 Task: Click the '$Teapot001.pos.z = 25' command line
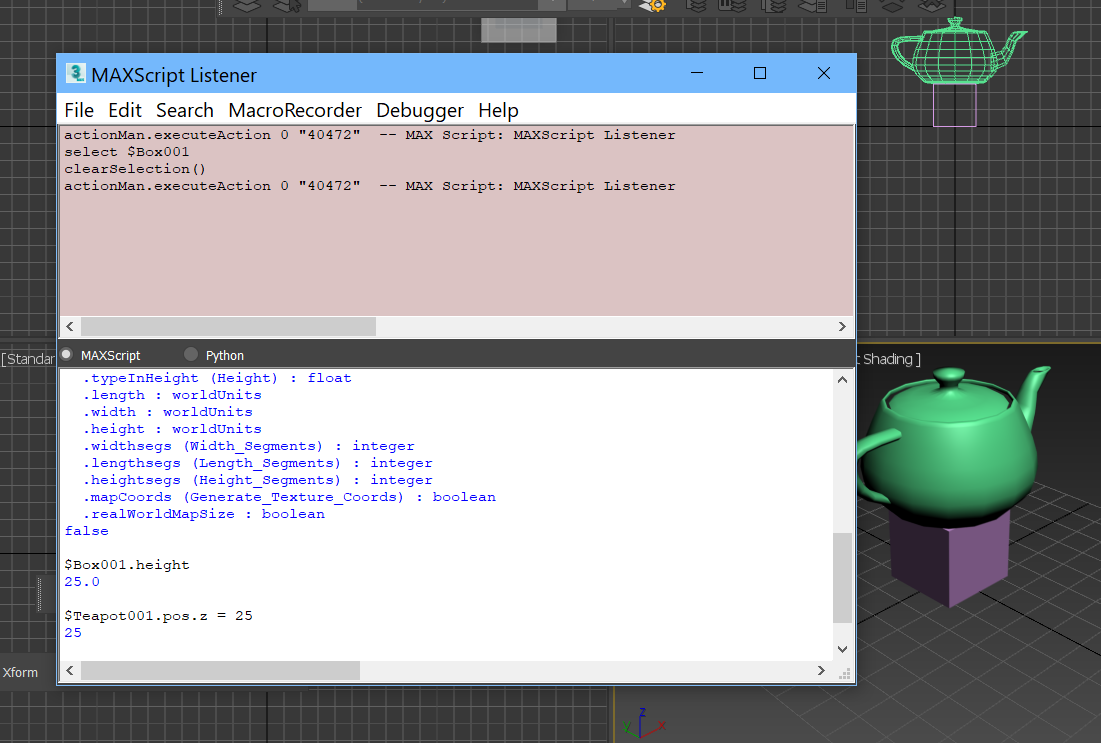[x=159, y=615]
